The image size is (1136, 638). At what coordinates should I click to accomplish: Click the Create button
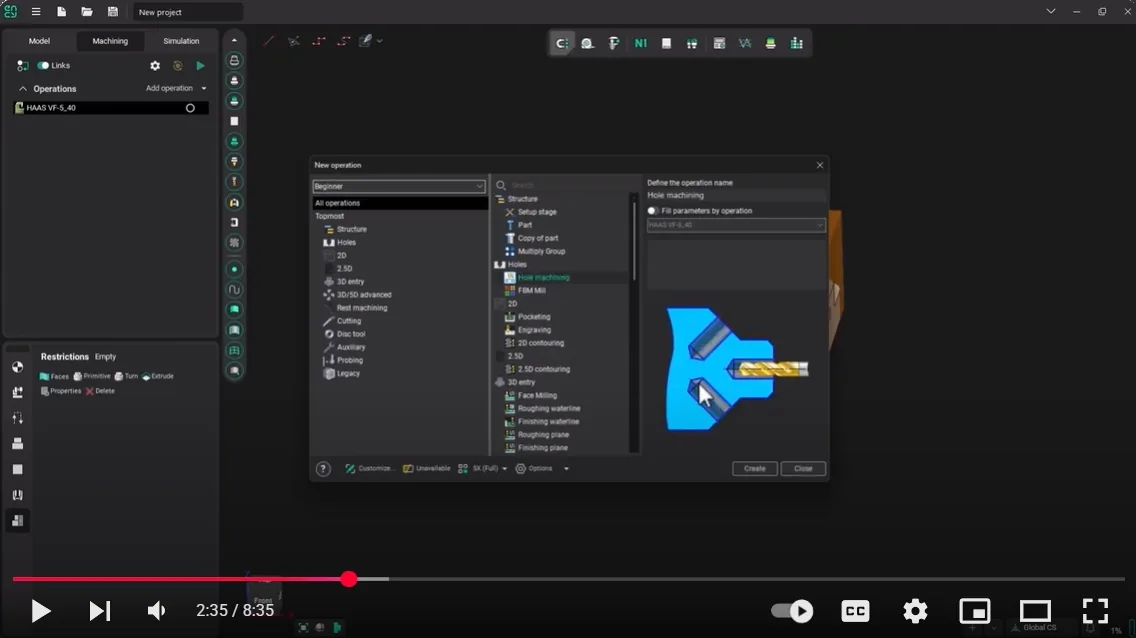pos(754,469)
